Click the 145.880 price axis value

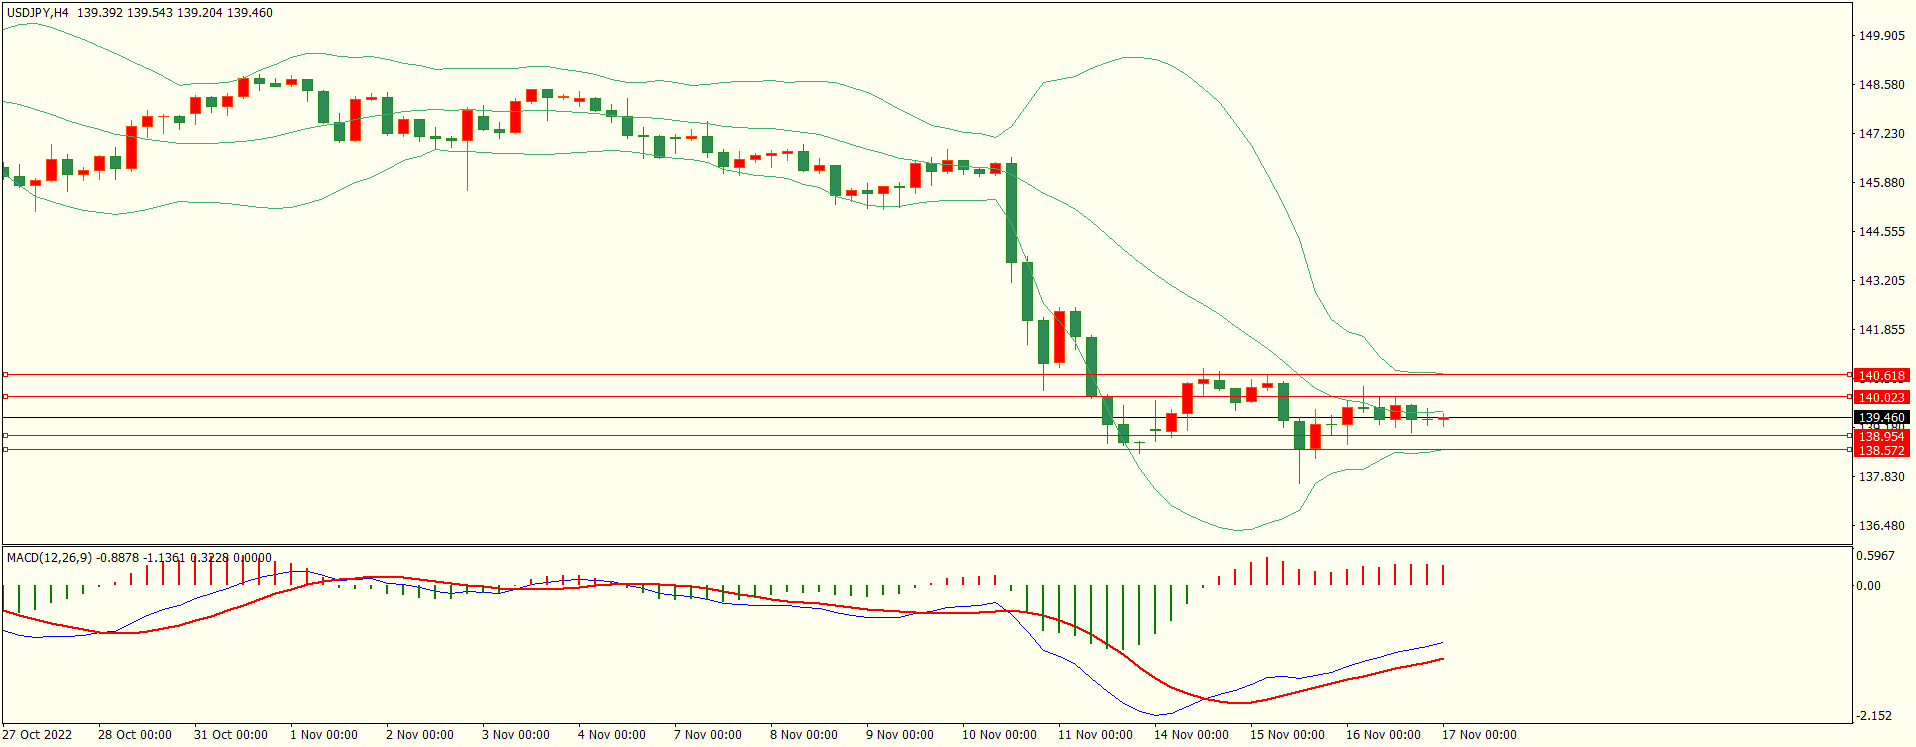(x=1881, y=183)
